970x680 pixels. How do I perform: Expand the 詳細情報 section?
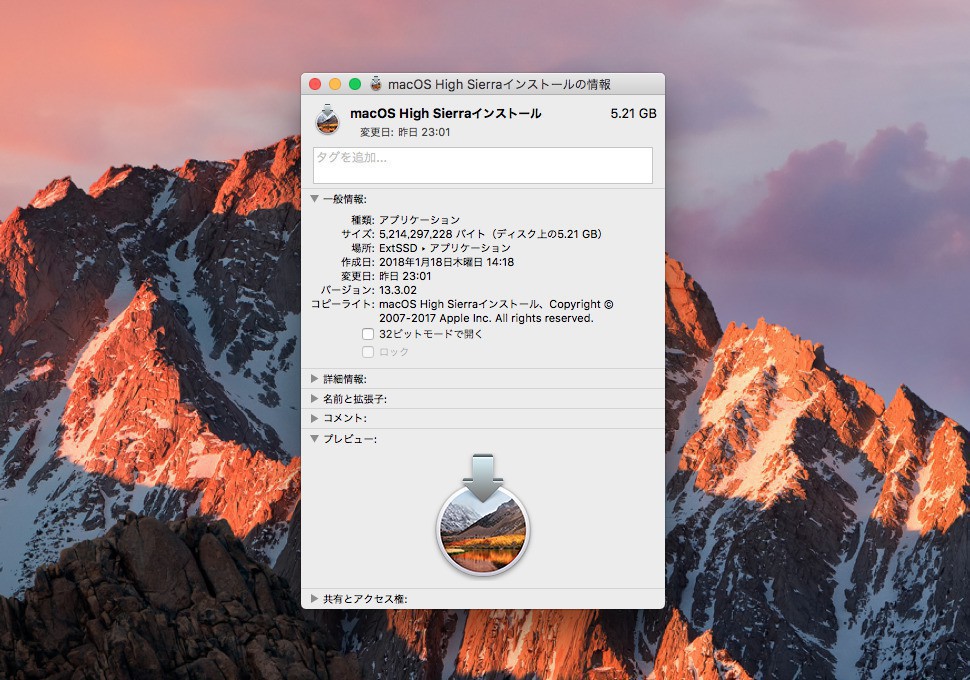(x=314, y=379)
